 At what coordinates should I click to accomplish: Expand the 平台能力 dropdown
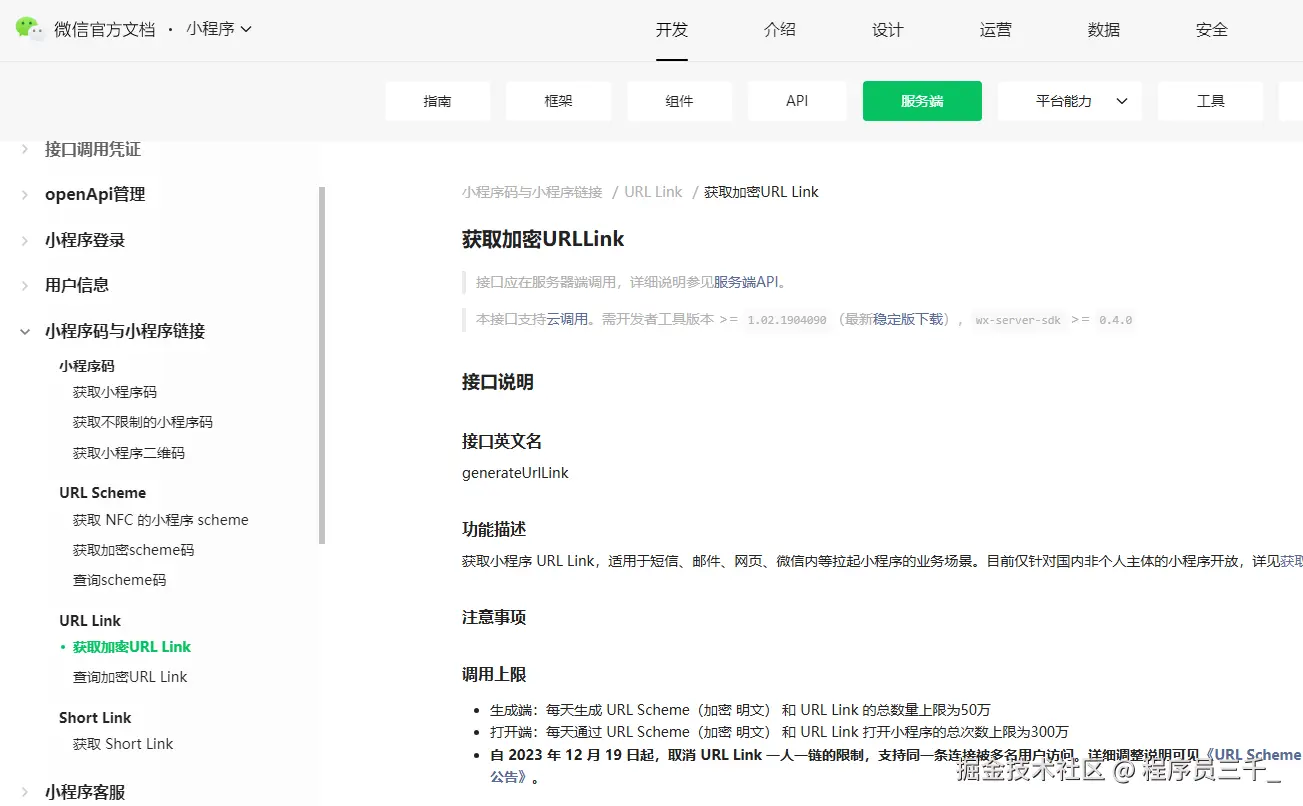click(x=1070, y=101)
